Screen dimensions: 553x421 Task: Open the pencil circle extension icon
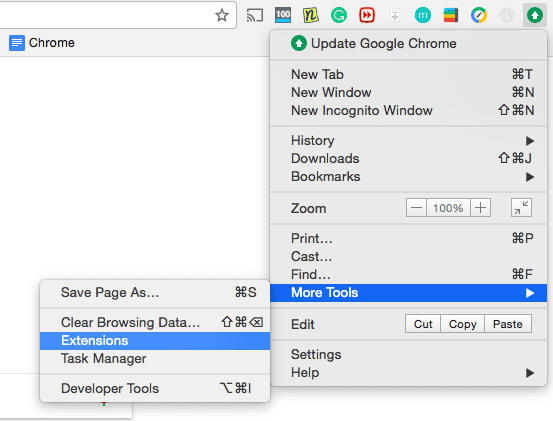(479, 15)
